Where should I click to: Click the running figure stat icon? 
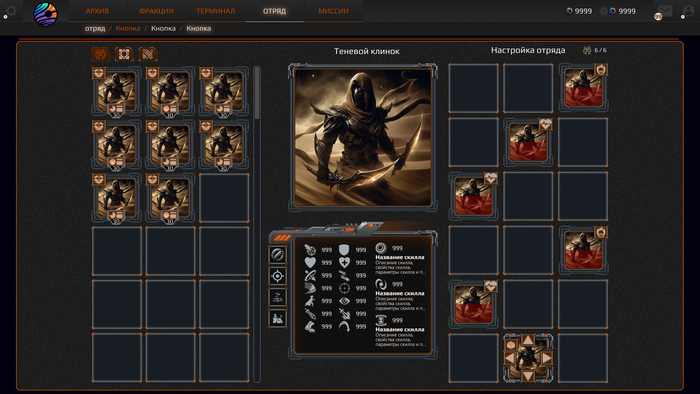pos(310,301)
